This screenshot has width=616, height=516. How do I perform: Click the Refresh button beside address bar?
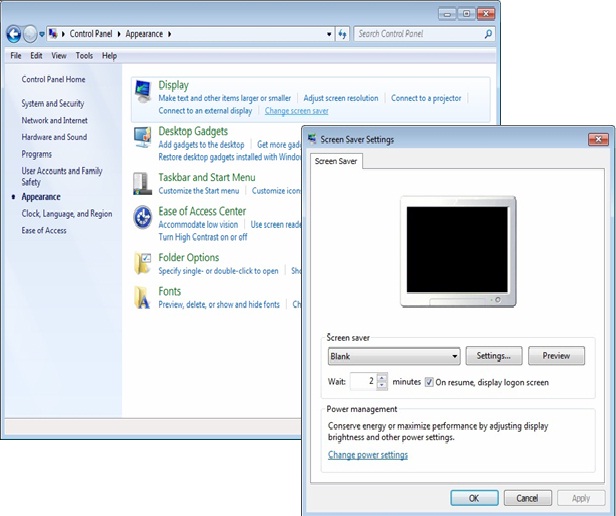(343, 34)
